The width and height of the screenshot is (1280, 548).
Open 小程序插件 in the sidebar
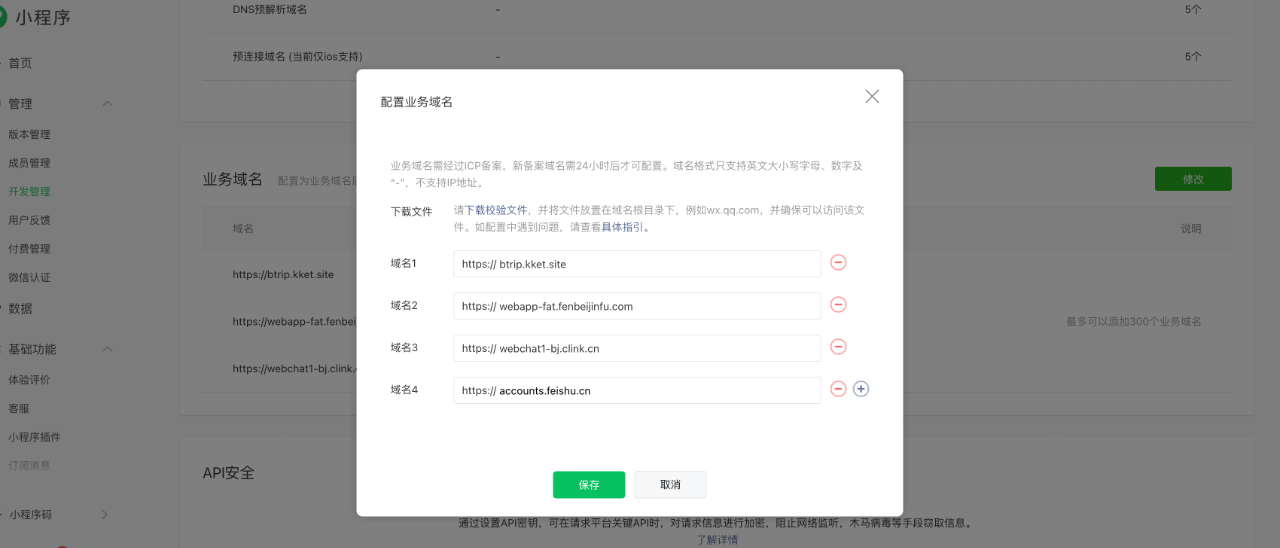pos(34,437)
